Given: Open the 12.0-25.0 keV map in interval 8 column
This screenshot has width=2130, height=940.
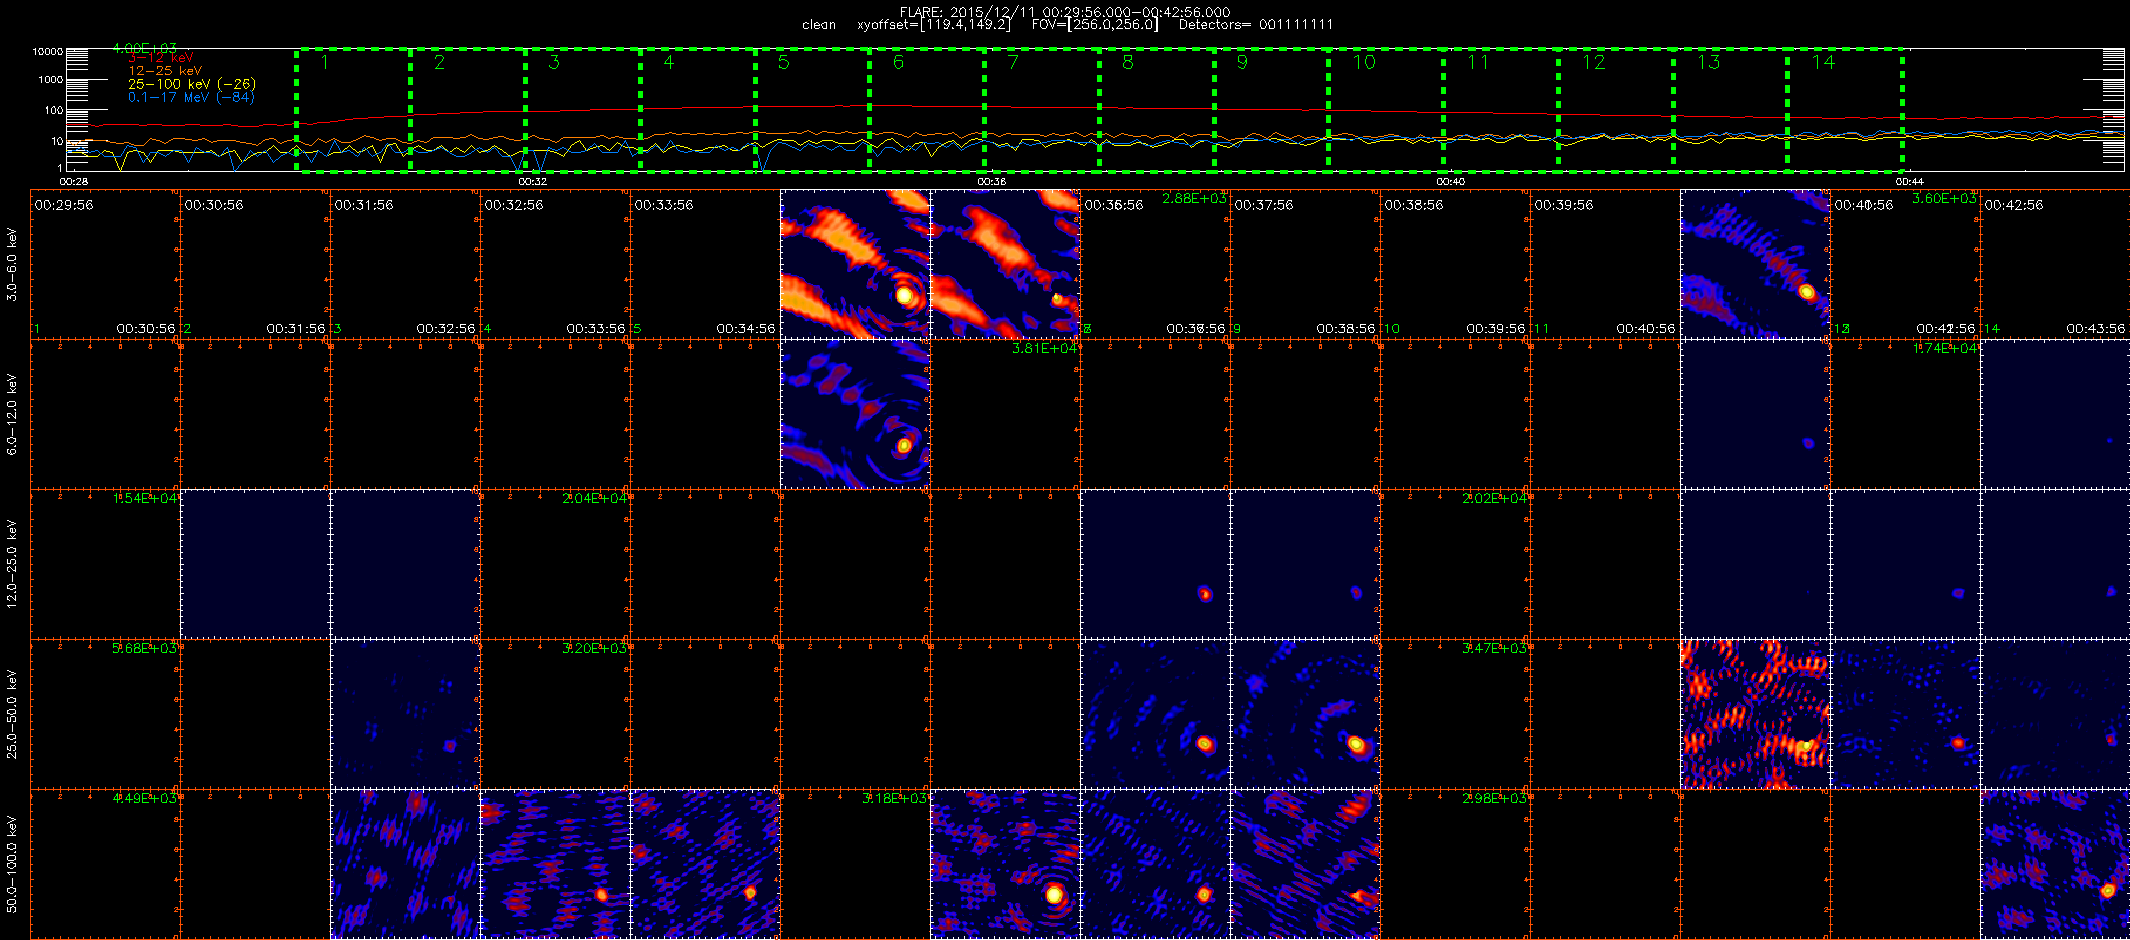Looking at the screenshot, I should tap(1155, 564).
